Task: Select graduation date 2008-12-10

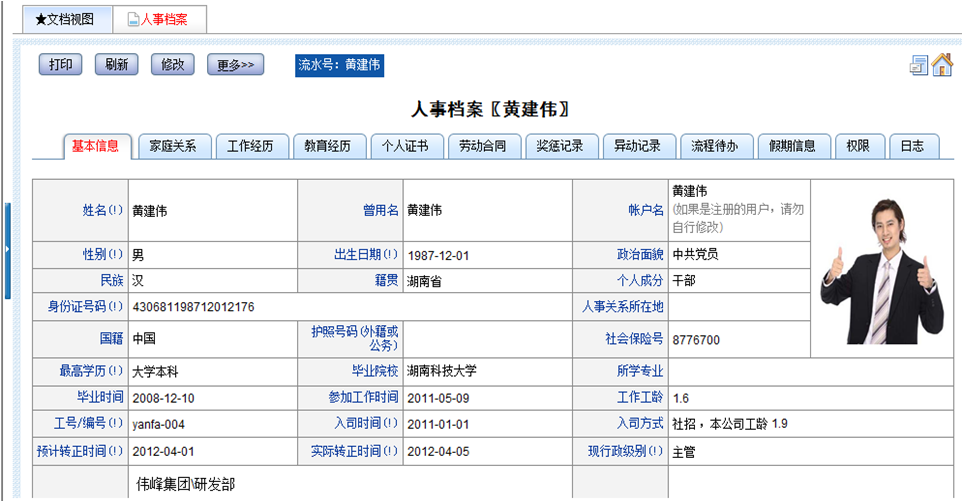Action: [x=163, y=398]
